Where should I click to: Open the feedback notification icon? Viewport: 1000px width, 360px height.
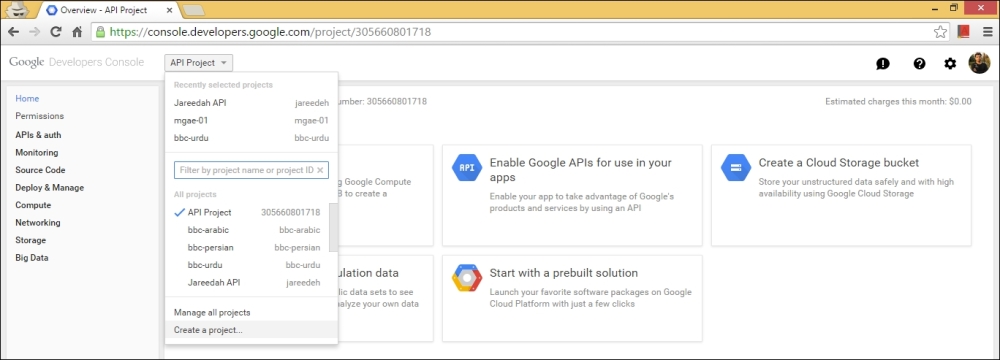coord(883,63)
